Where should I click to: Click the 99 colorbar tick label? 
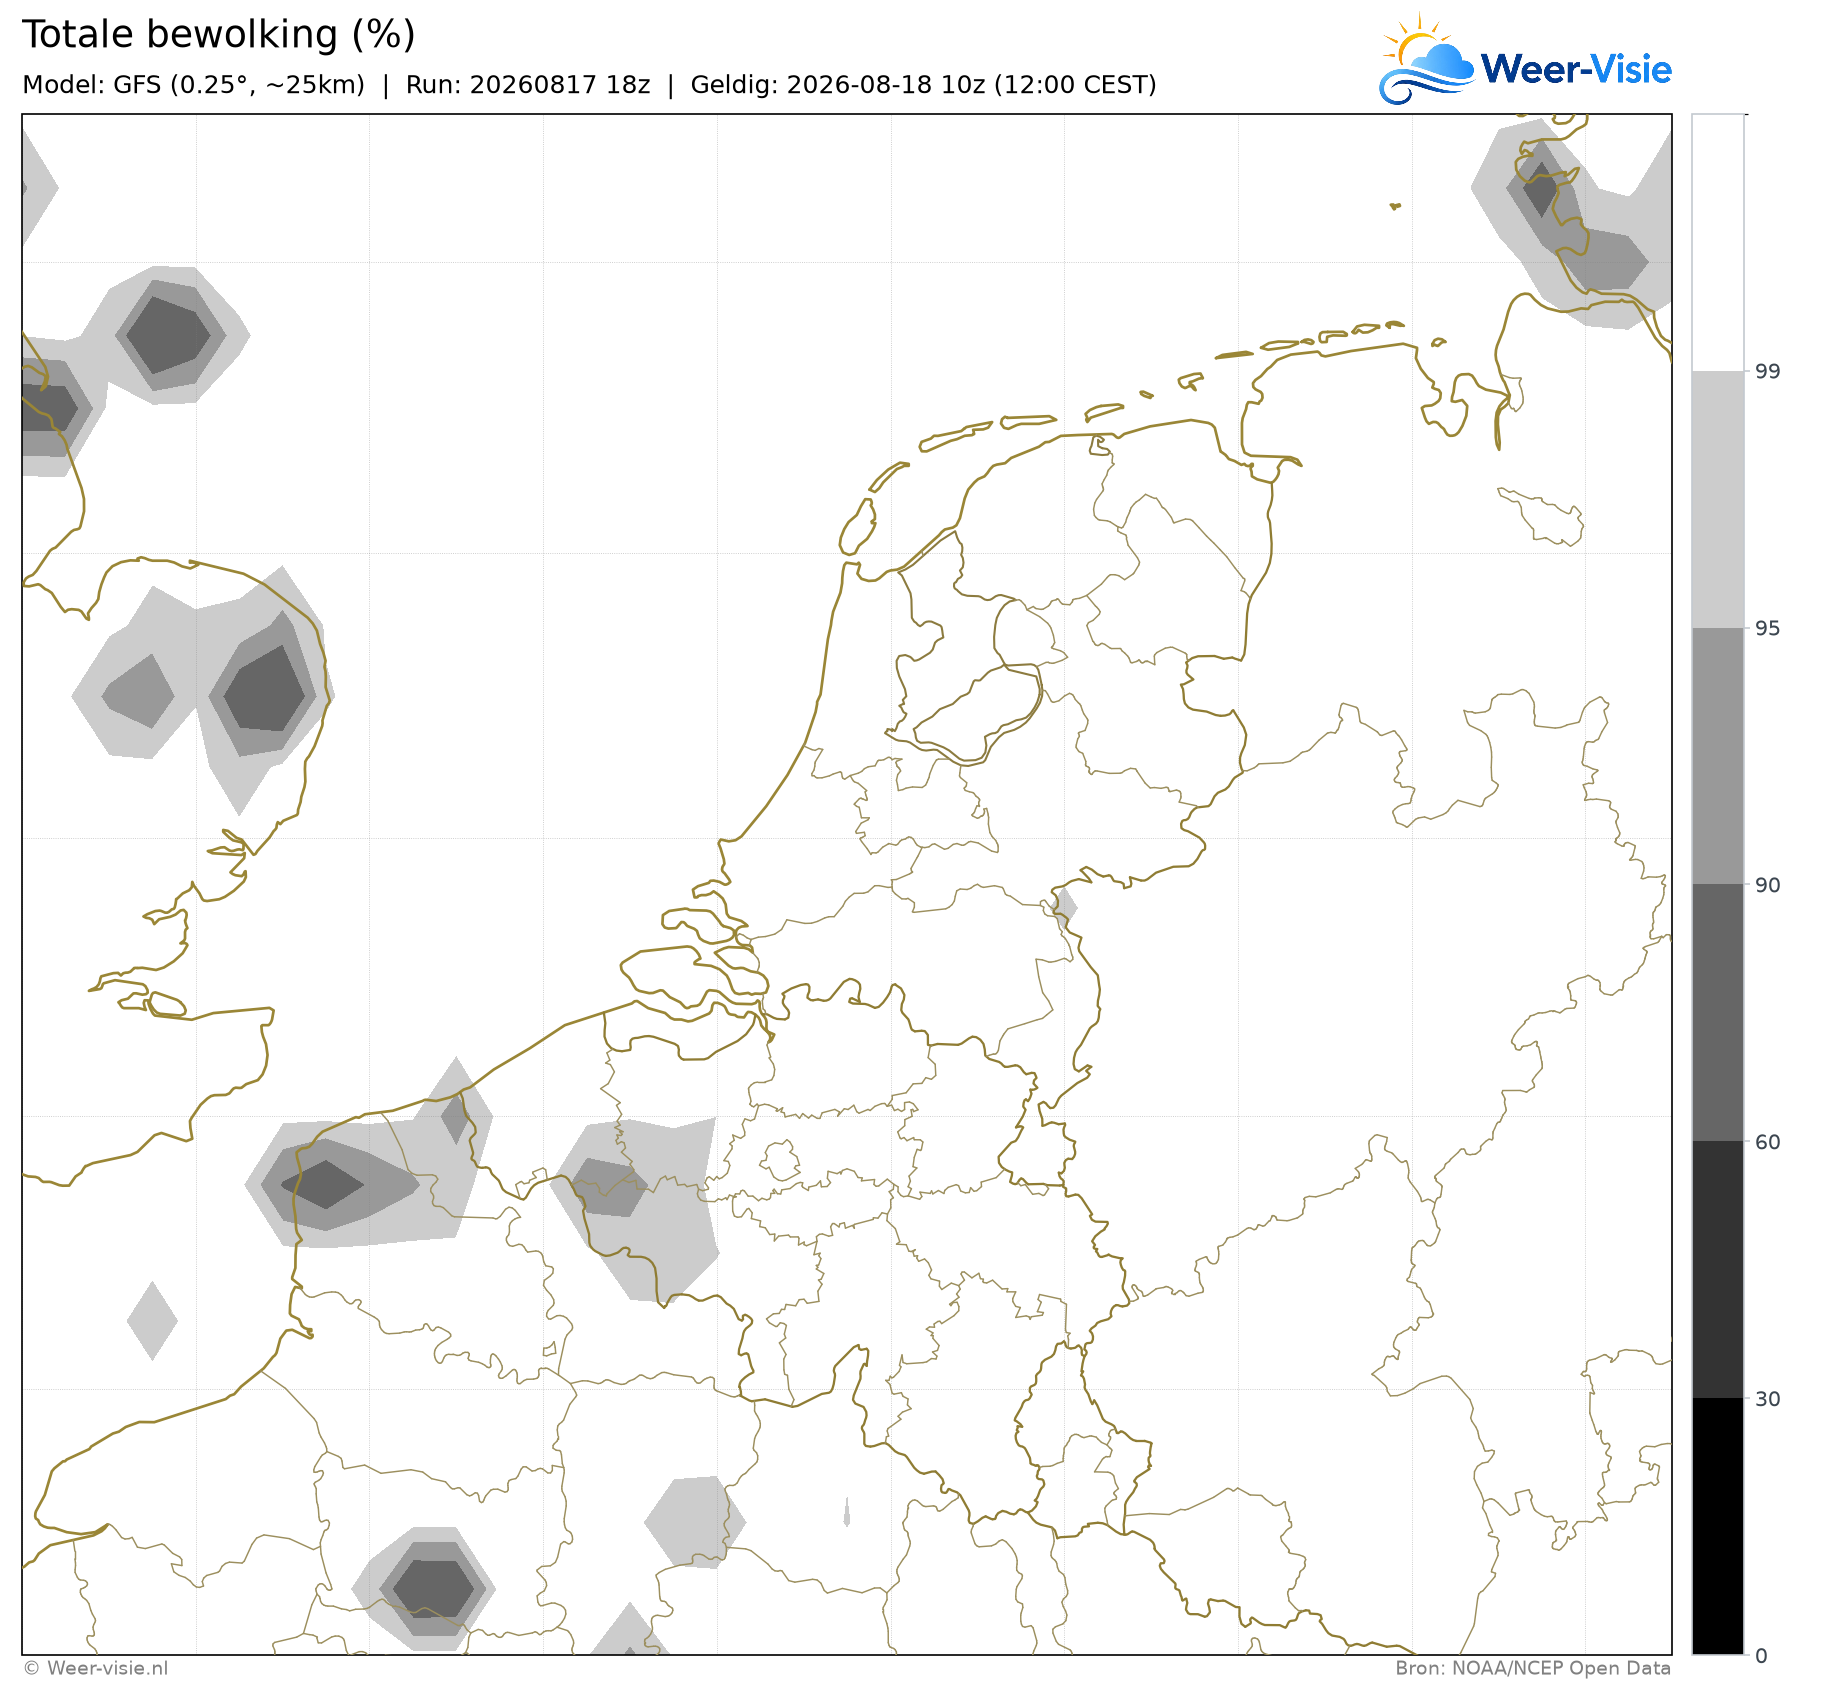pos(1768,372)
